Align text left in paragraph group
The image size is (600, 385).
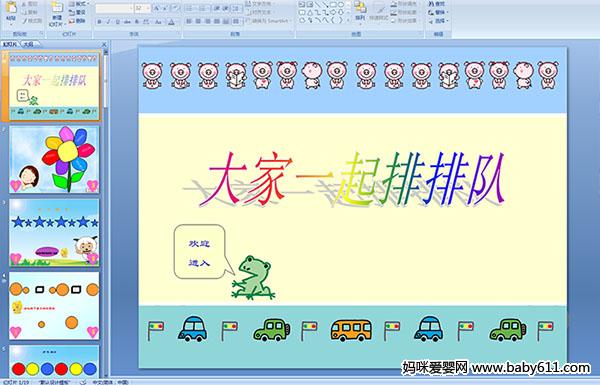tap(189, 21)
